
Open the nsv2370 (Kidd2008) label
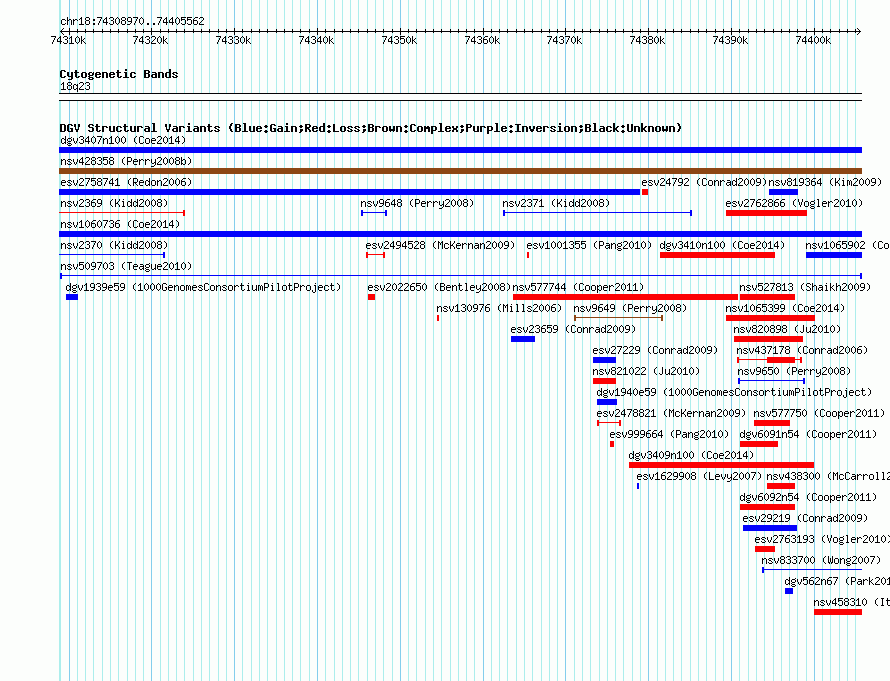[114, 245]
